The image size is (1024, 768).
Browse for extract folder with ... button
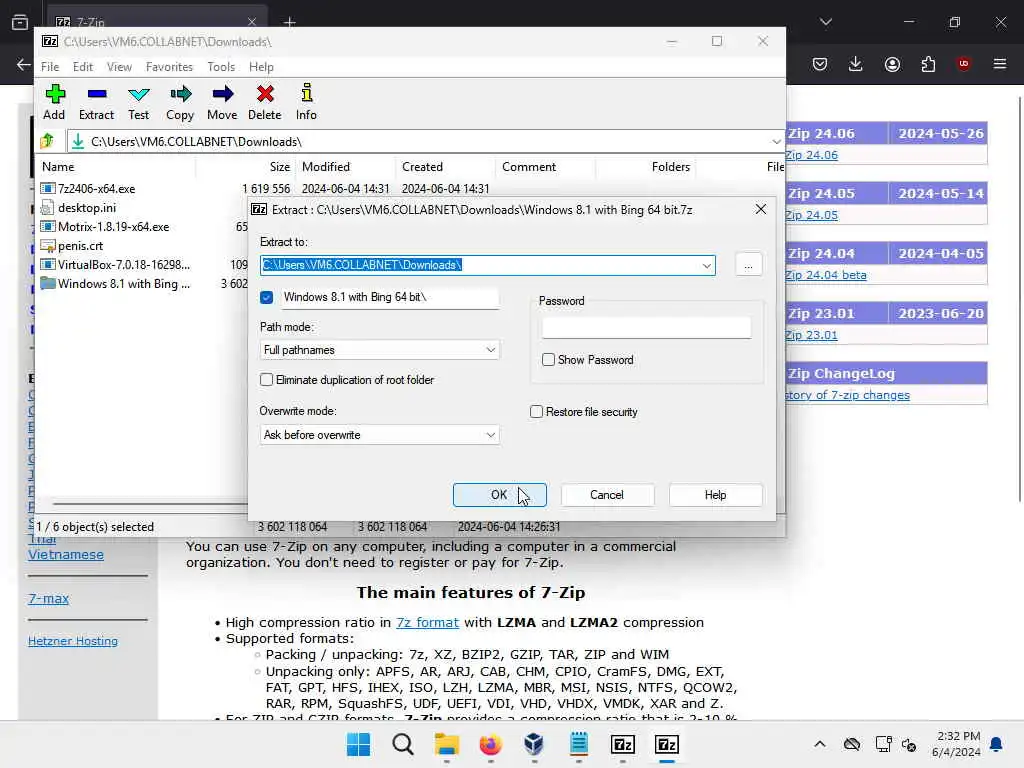click(x=748, y=265)
